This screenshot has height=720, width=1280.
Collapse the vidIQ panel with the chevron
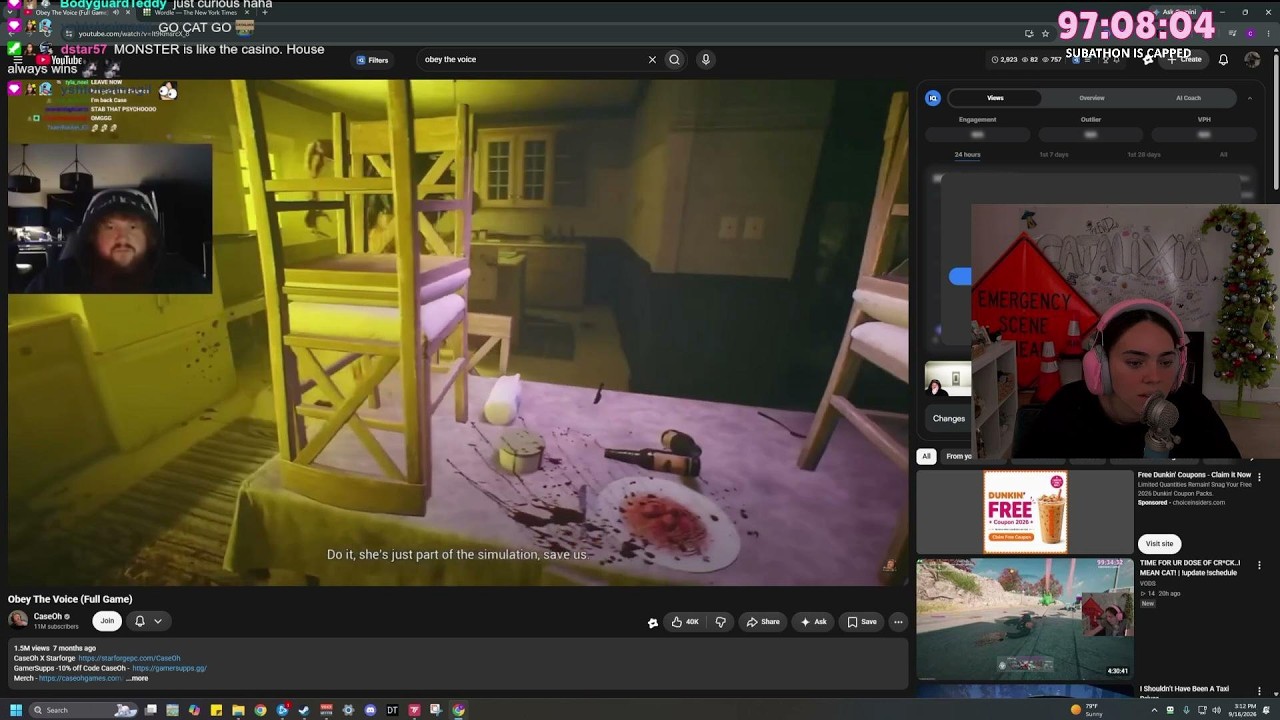coord(1249,98)
